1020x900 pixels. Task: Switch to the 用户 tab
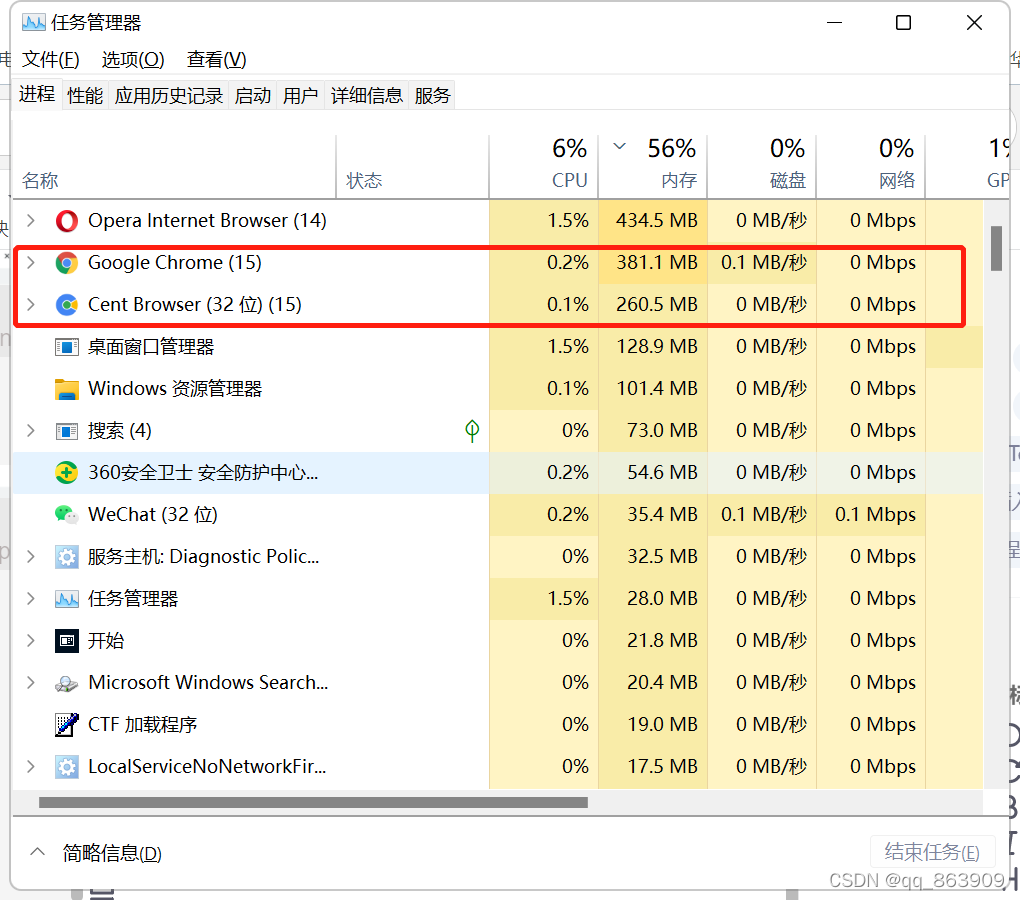point(300,96)
